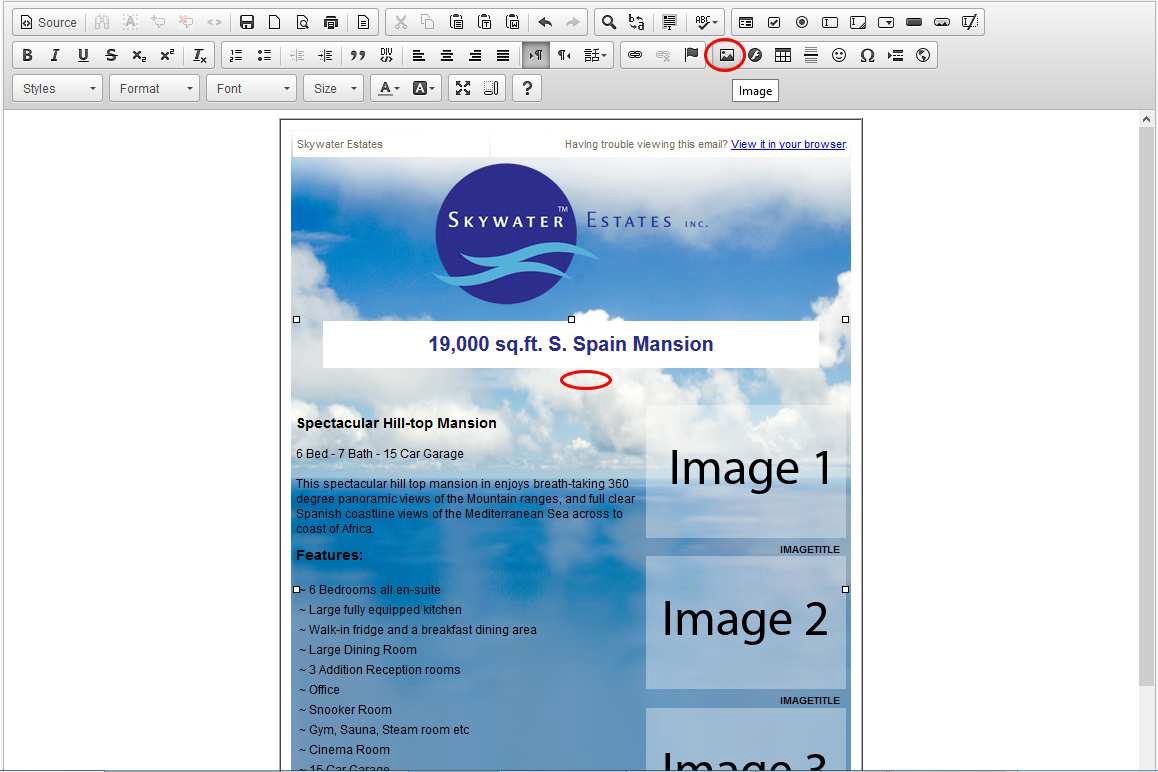This screenshot has height=772, width=1158.
Task: Toggle Superscript formatting
Action: point(167,55)
